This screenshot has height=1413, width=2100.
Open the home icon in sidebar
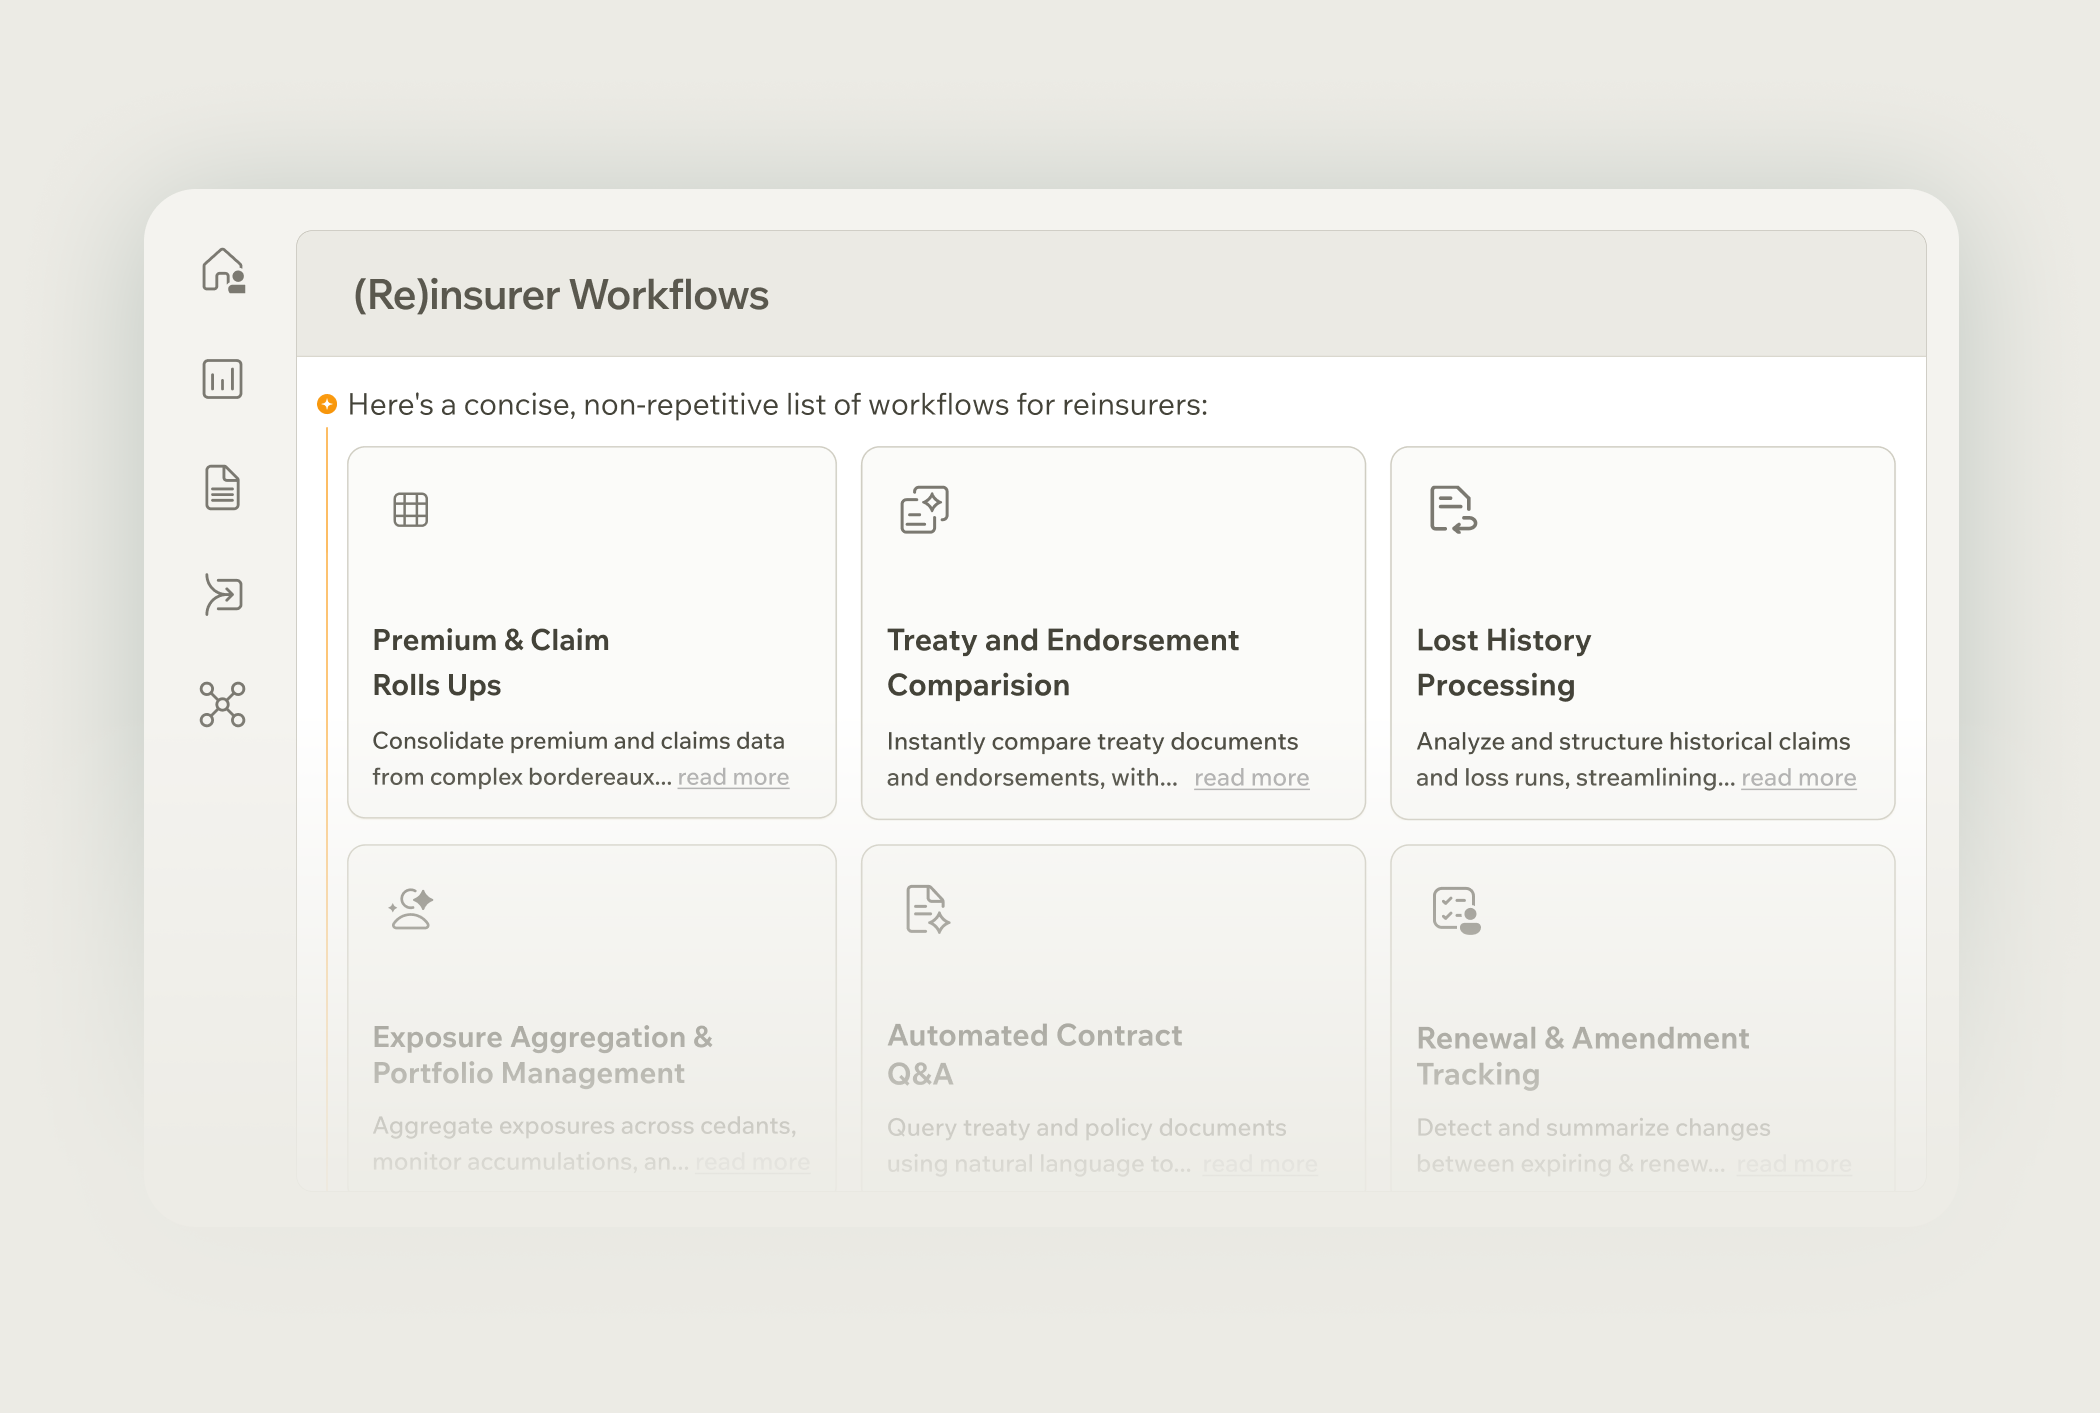point(223,271)
